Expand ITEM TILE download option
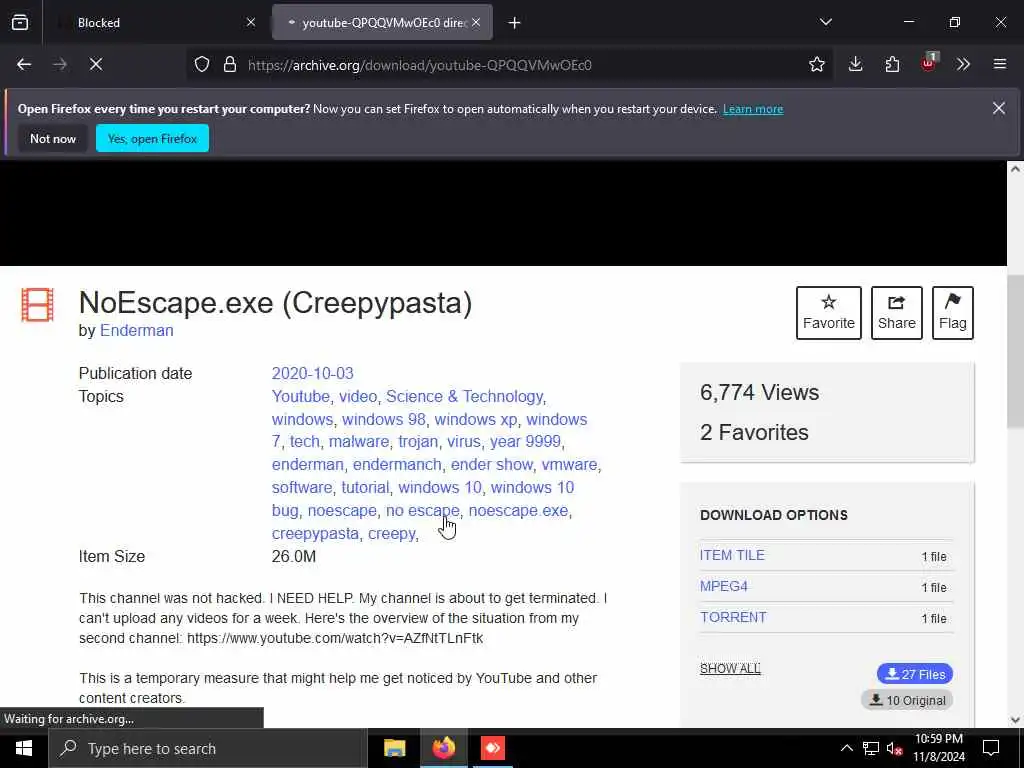This screenshot has height=768, width=1024. (732, 555)
